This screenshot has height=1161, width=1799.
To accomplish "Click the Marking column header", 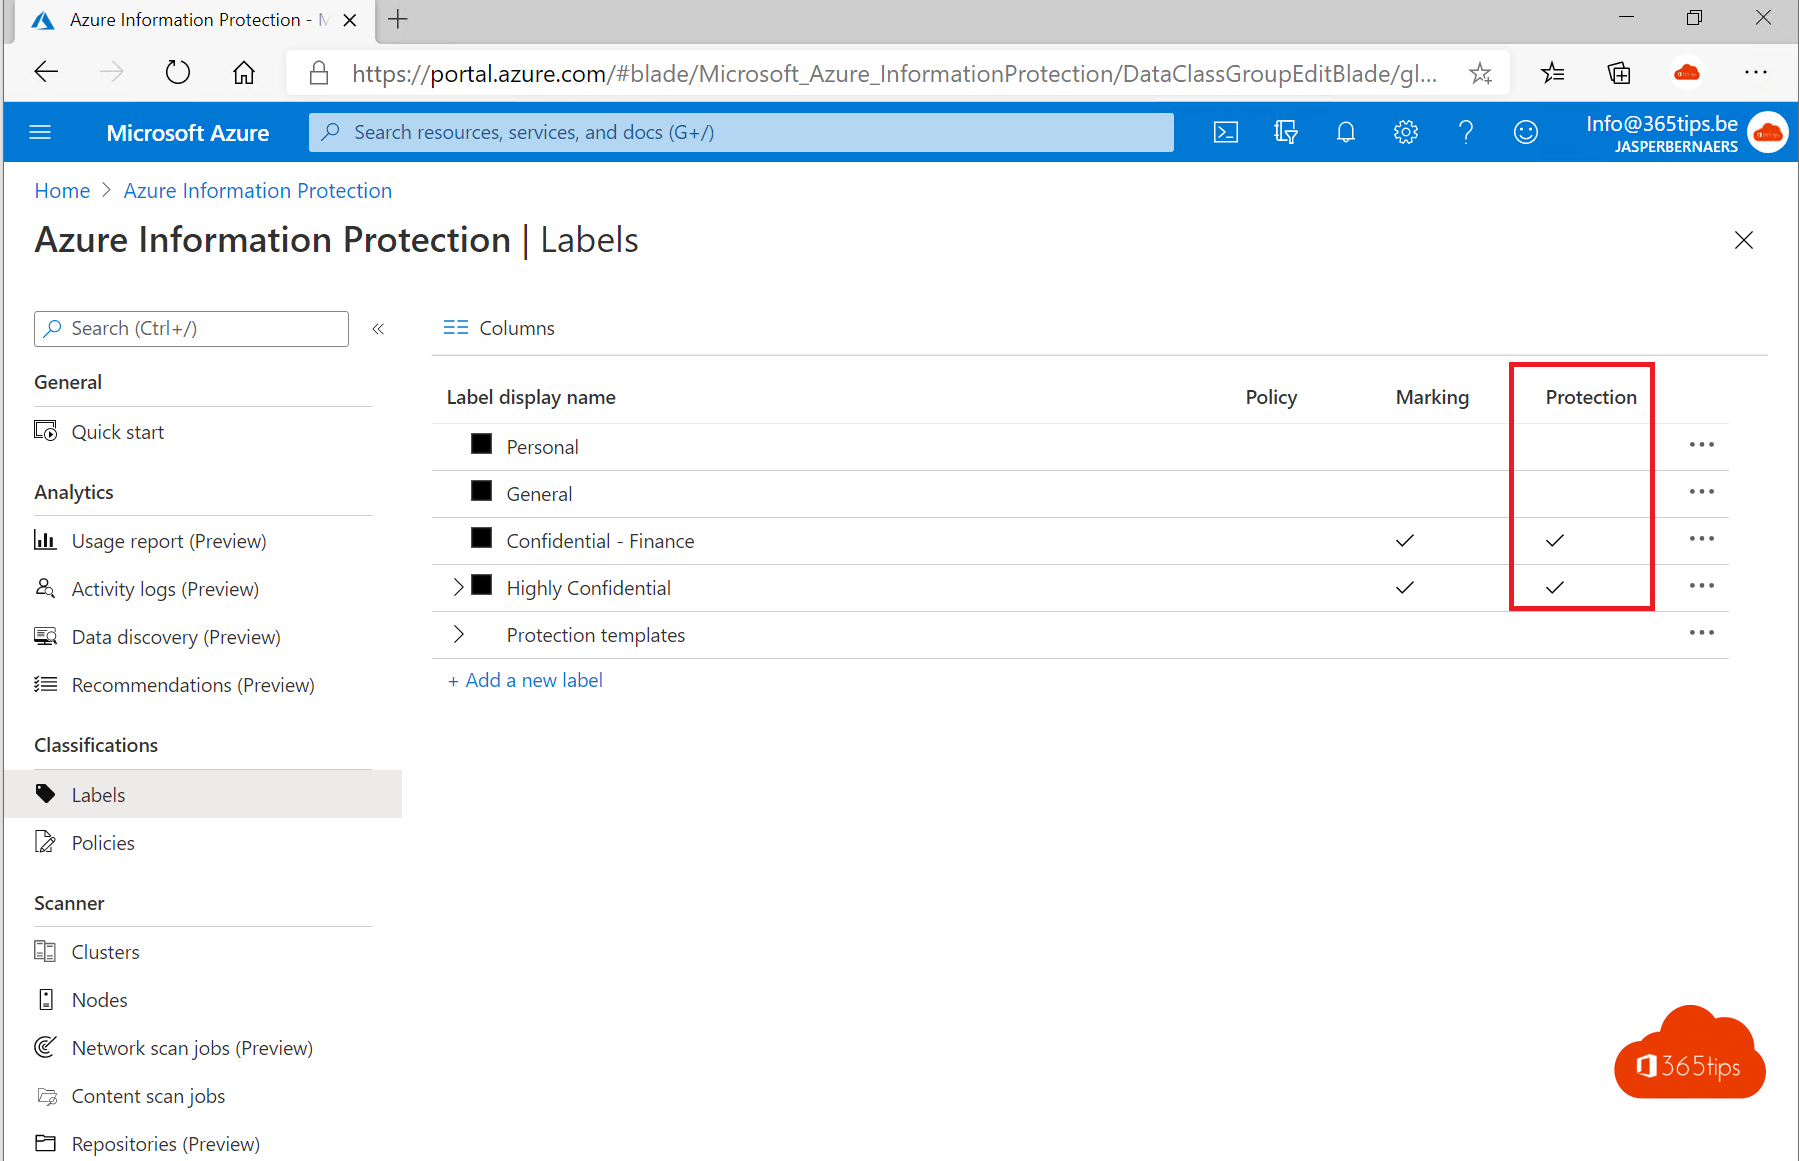I will (1432, 397).
